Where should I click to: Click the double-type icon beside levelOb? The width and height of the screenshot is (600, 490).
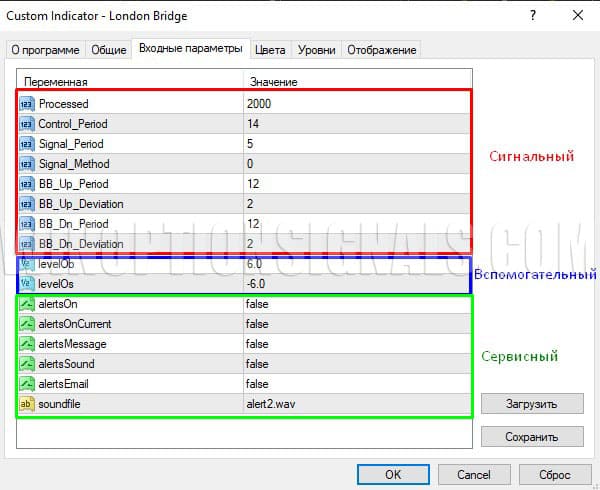27,265
